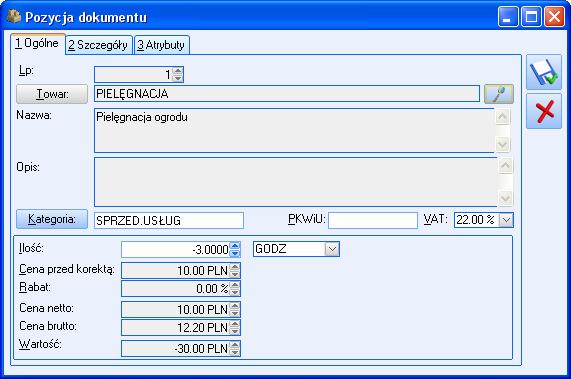Maximize the Pozycja dokumentu window
571x379 pixels.
pyautogui.click(x=531, y=17)
